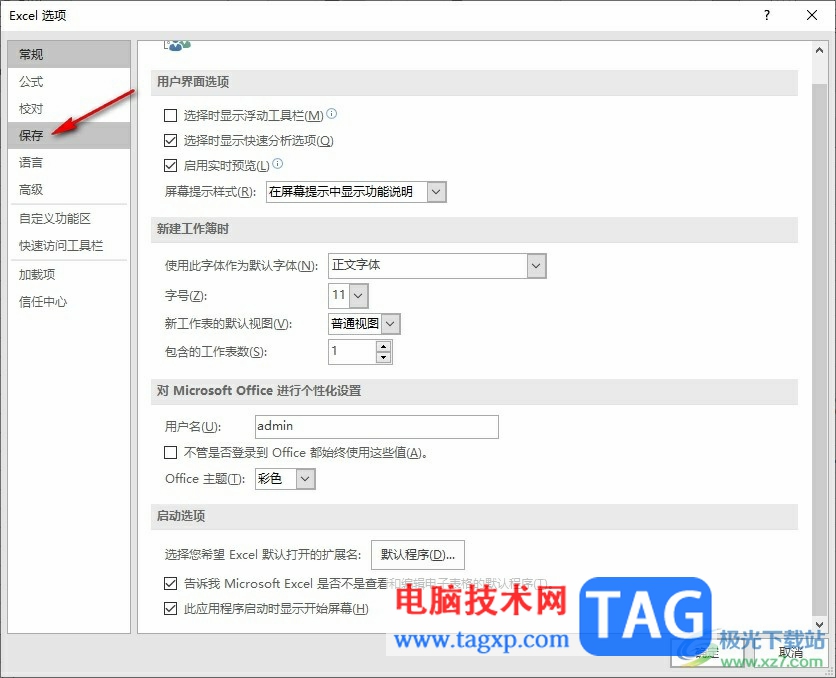Click info icon beside 浮动工具栏 option
Image resolution: width=836 pixels, height=678 pixels.
pos(332,113)
